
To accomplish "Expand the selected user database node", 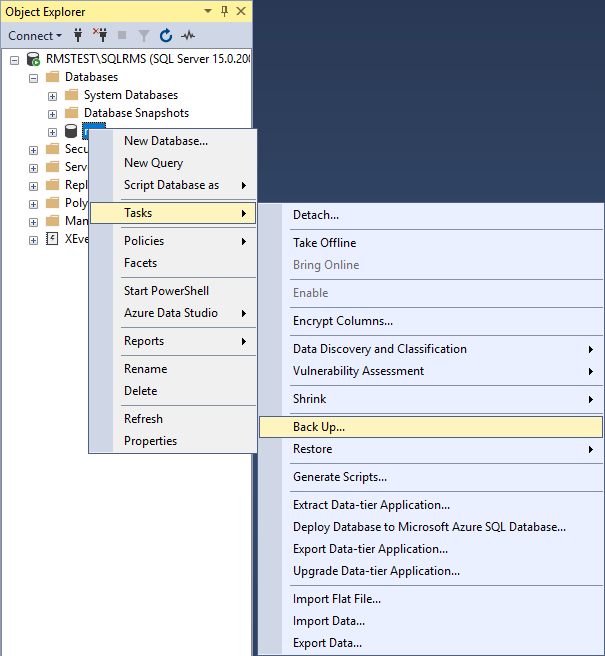I will (52, 133).
